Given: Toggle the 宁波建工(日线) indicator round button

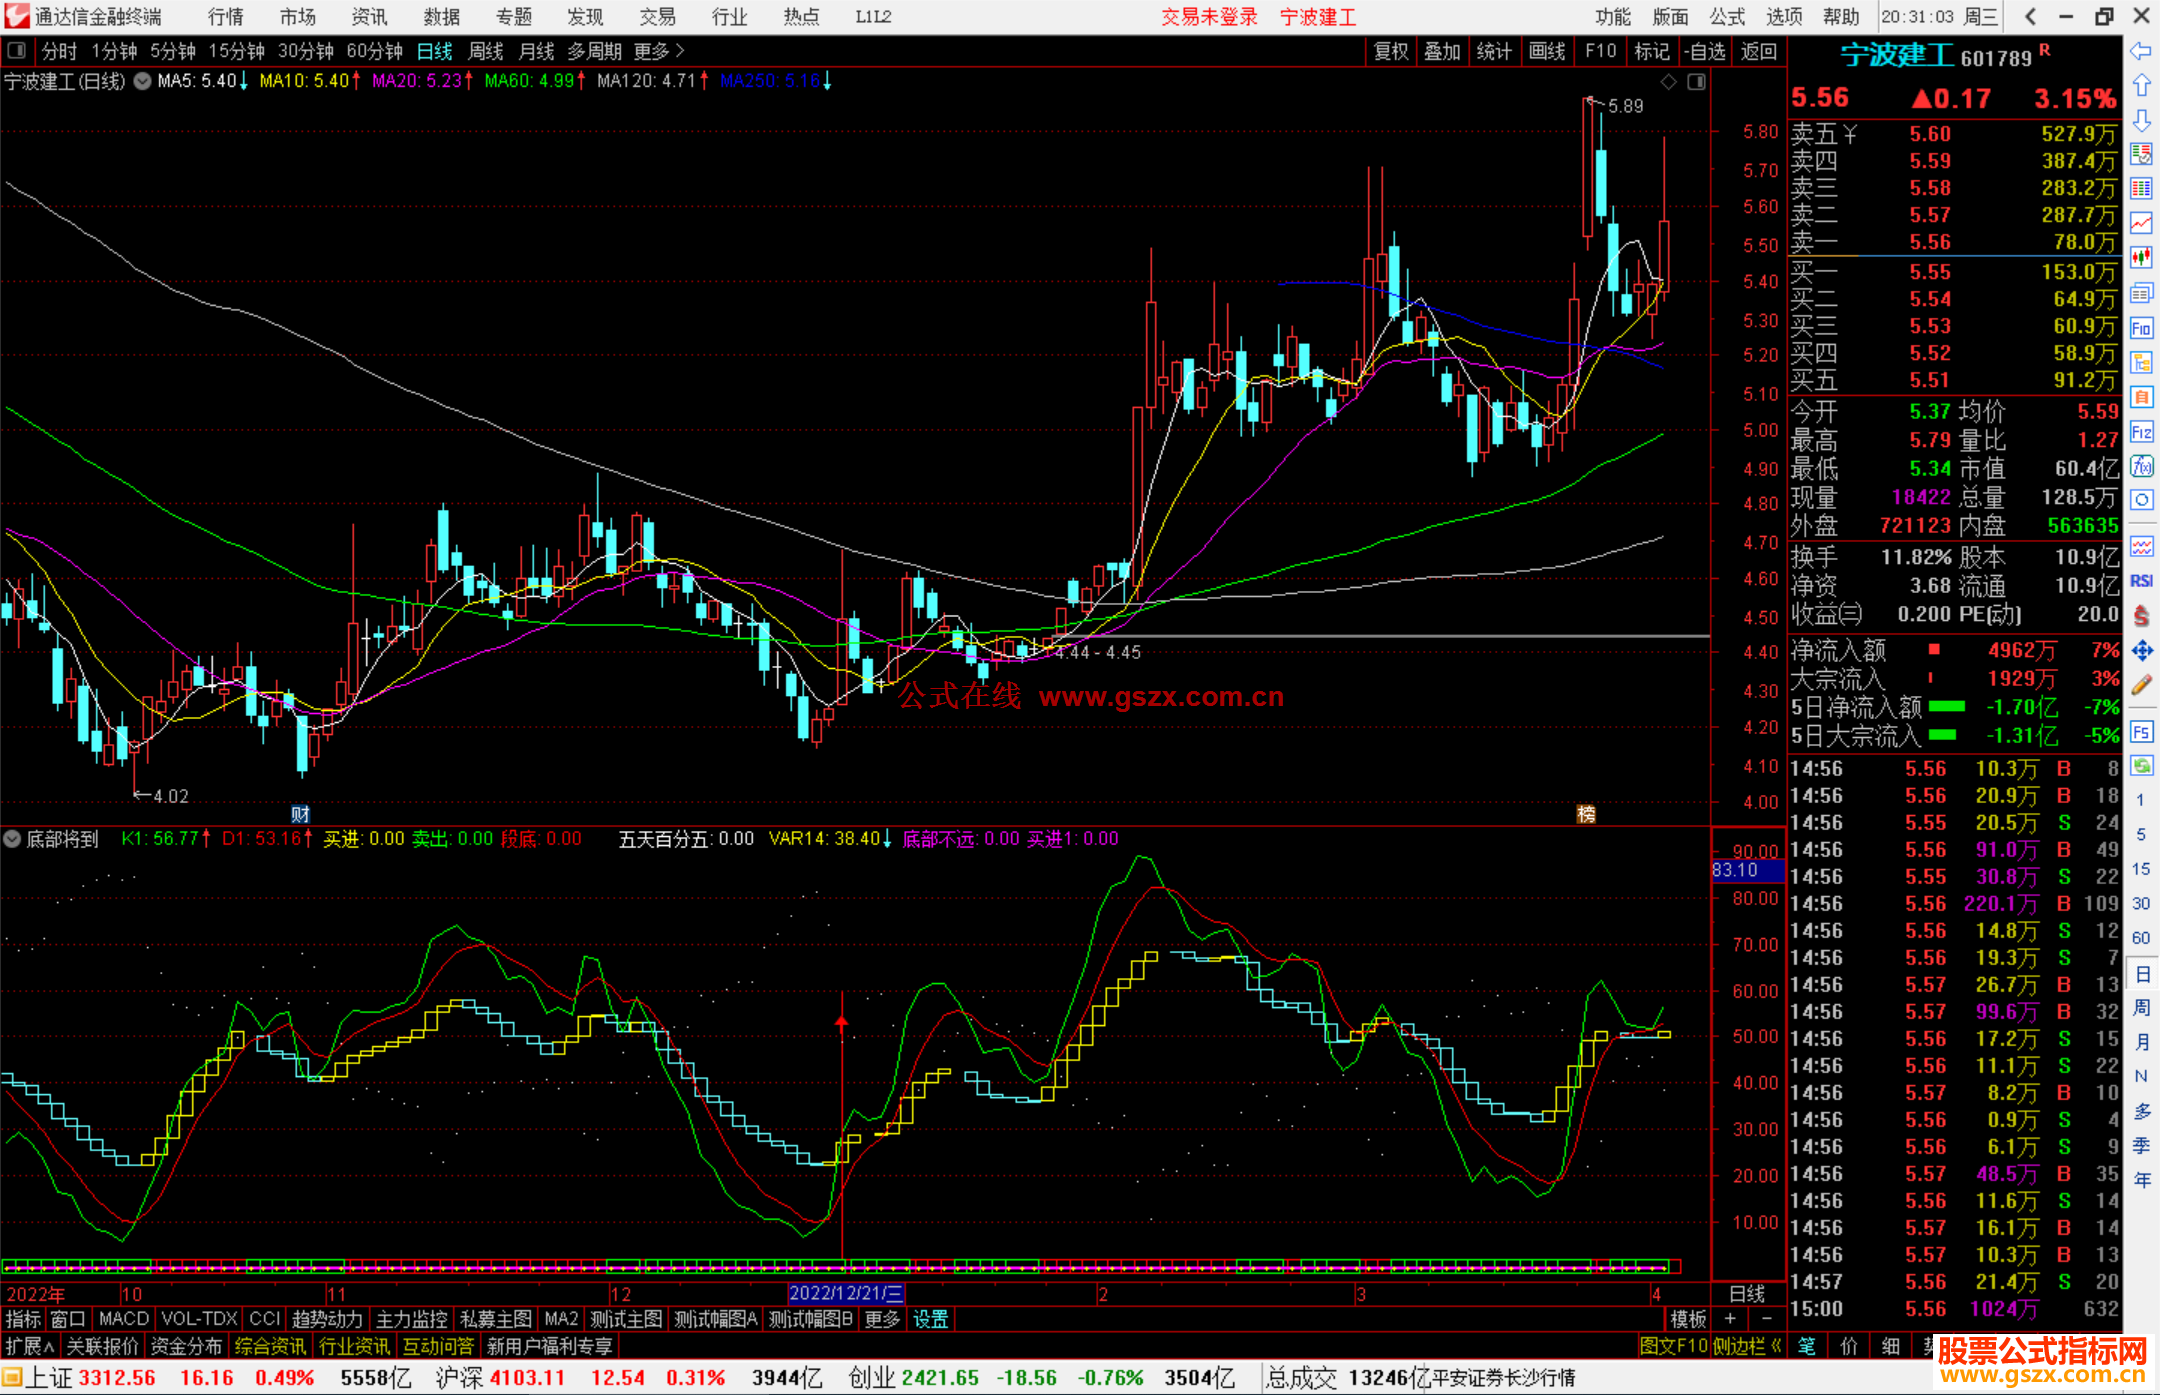Looking at the screenshot, I should [x=142, y=81].
